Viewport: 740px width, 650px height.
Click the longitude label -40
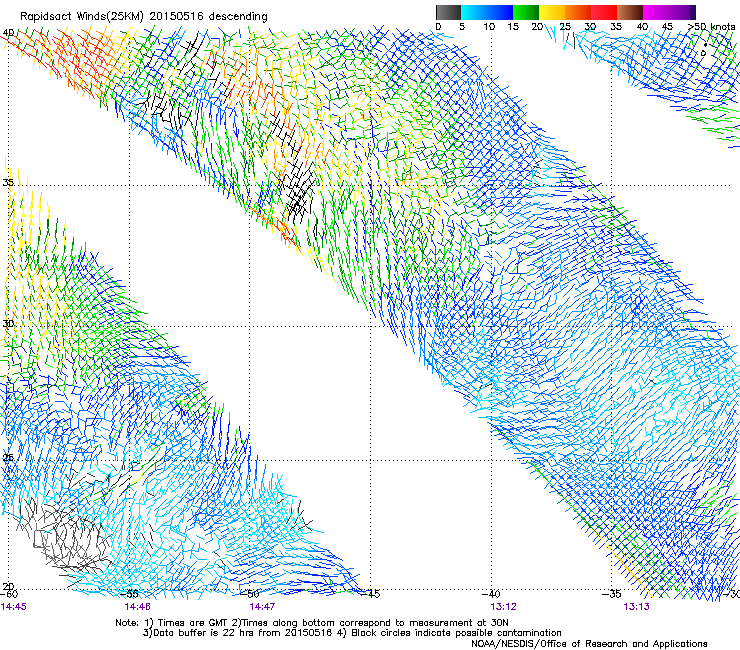pyautogui.click(x=491, y=594)
